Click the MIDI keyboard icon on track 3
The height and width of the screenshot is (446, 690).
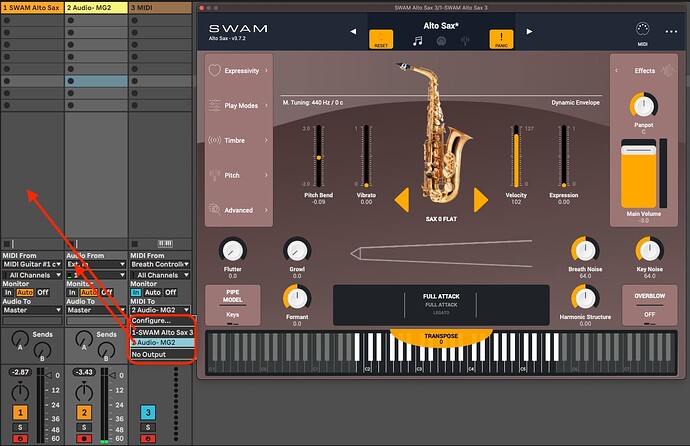point(165,244)
